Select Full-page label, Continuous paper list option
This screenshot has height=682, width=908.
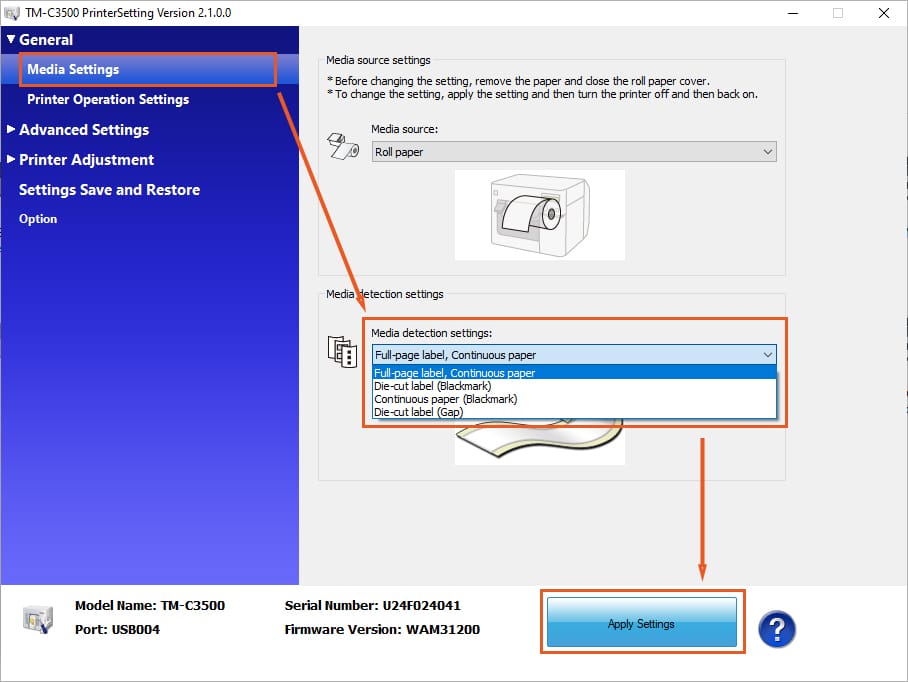pos(574,372)
